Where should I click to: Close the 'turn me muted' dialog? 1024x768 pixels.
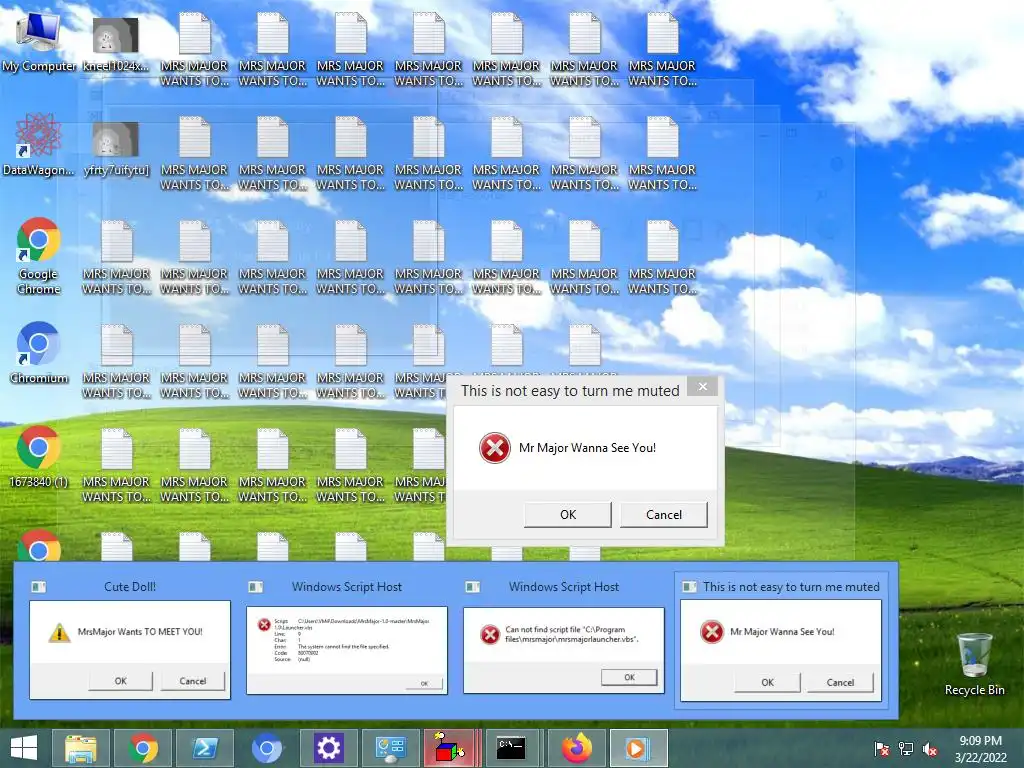click(x=703, y=387)
